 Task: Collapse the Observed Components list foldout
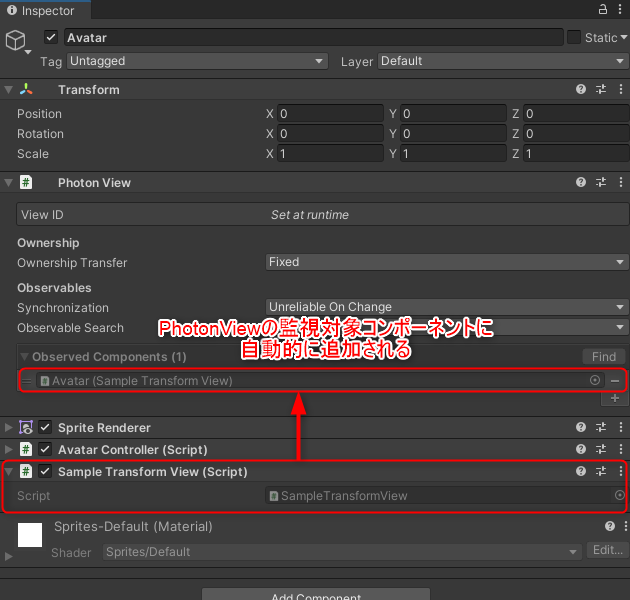[25, 356]
